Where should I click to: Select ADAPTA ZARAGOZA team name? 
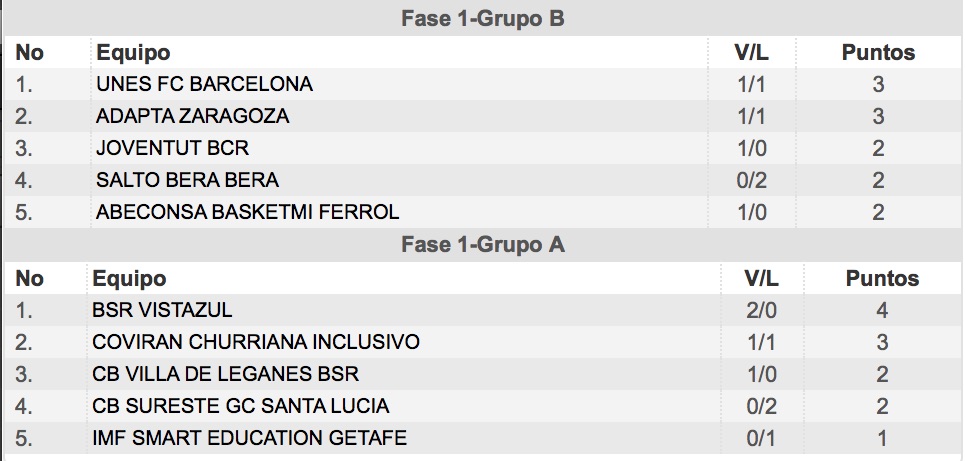click(x=193, y=116)
